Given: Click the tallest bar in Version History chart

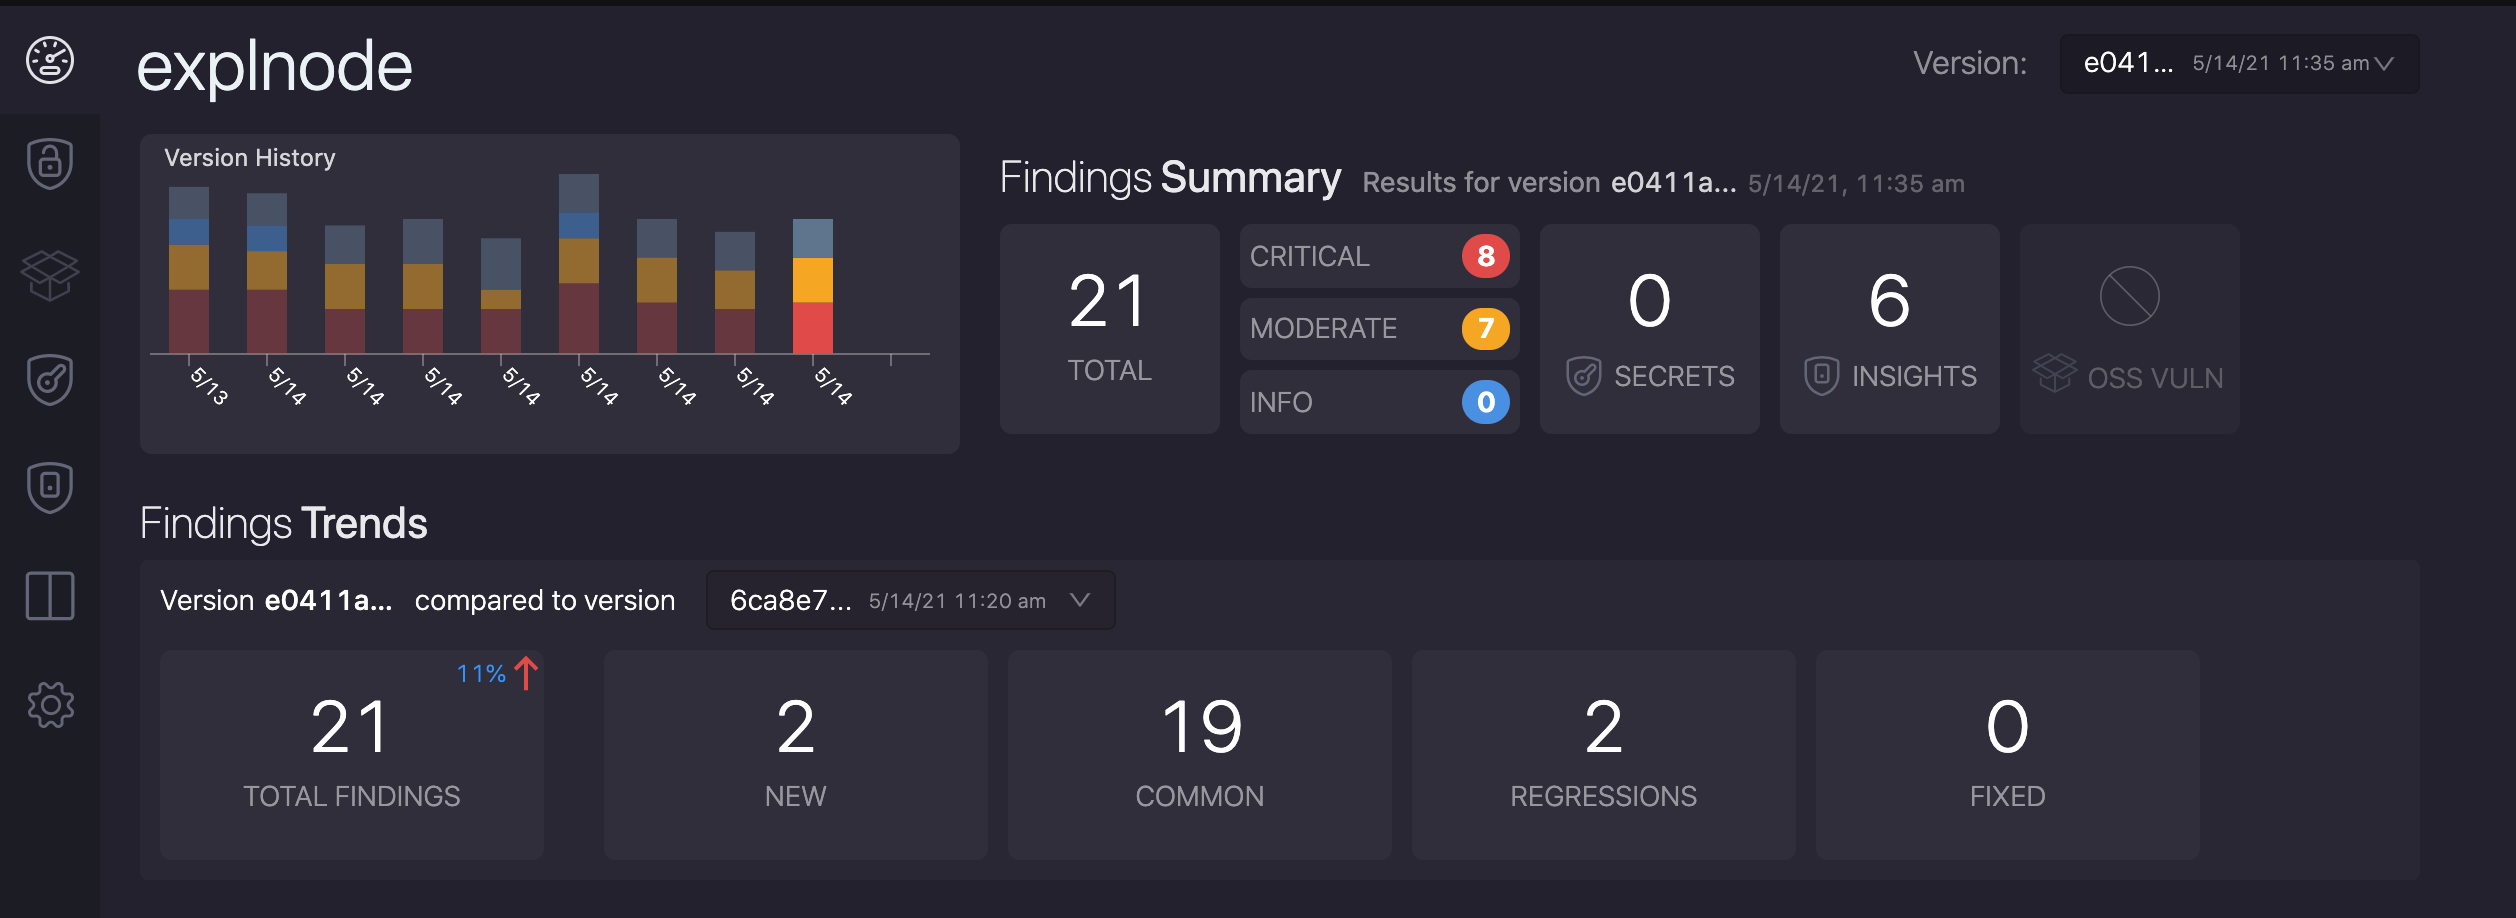Looking at the screenshot, I should [x=579, y=264].
